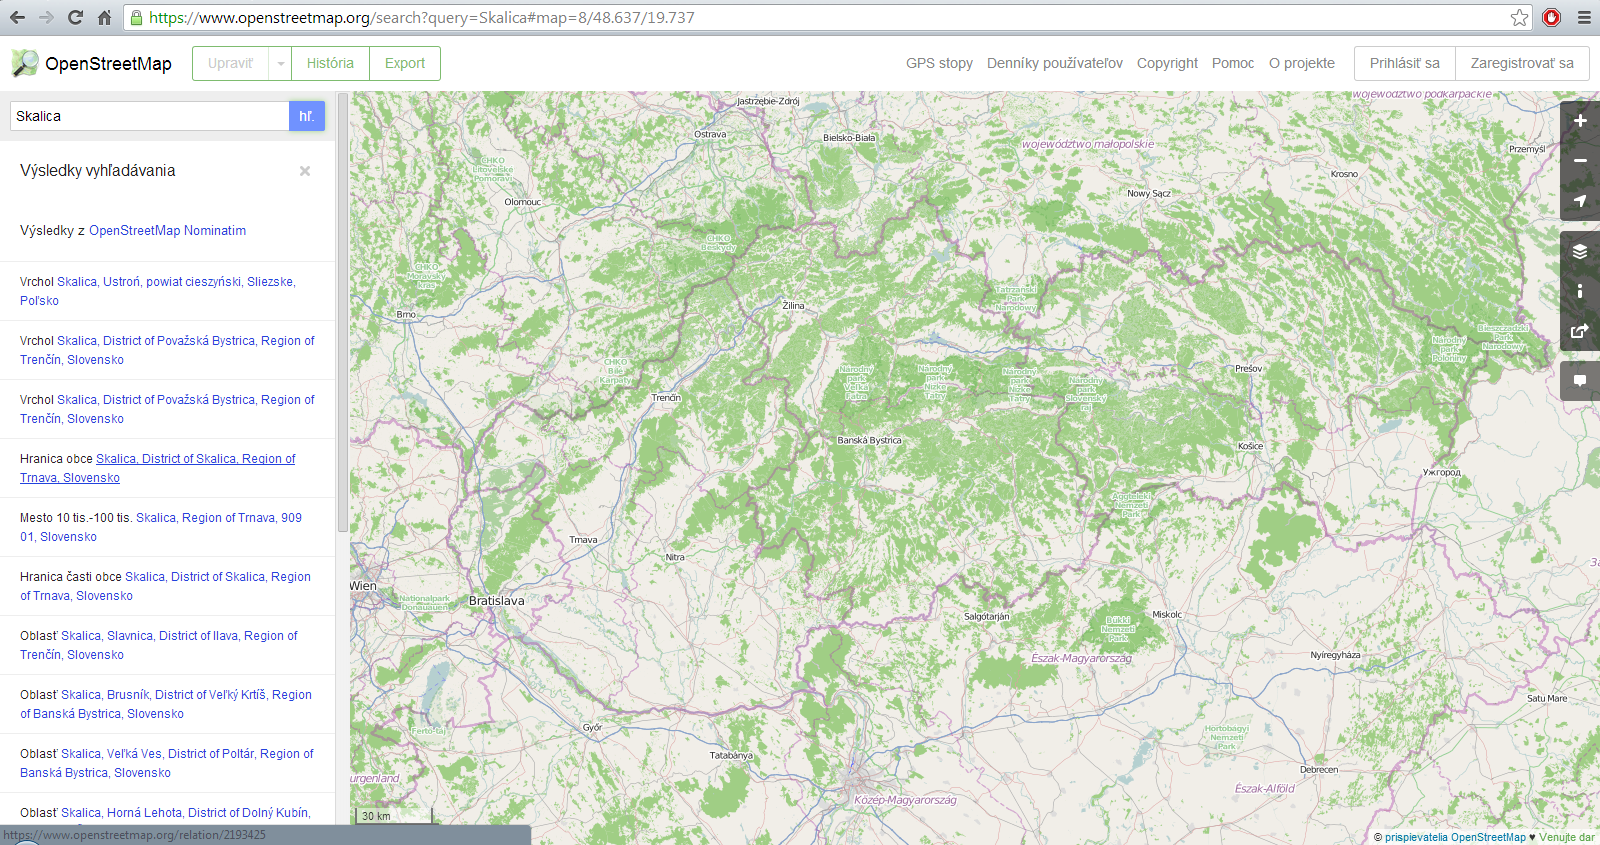
Task: Zoom out on the map
Action: click(x=1580, y=161)
